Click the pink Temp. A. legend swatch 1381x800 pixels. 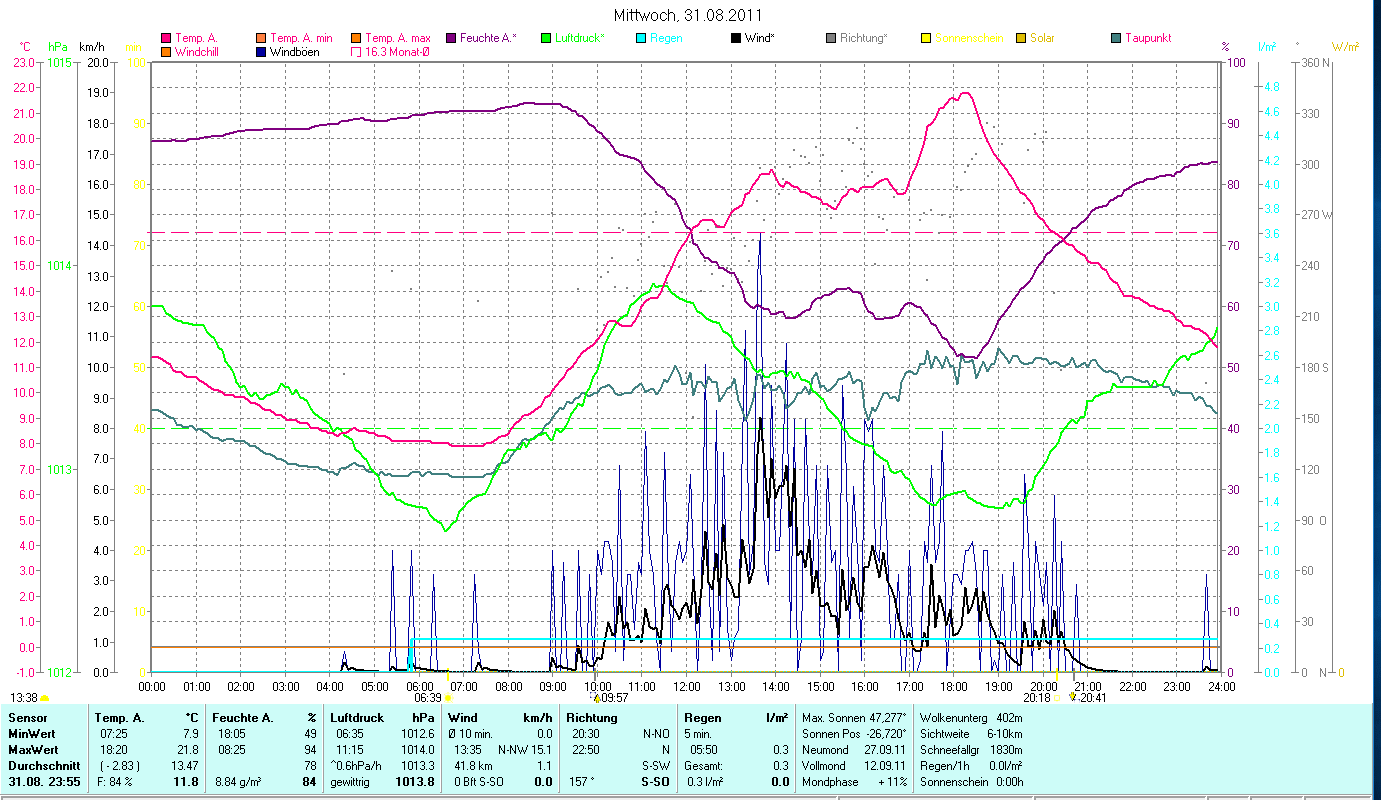click(x=166, y=38)
